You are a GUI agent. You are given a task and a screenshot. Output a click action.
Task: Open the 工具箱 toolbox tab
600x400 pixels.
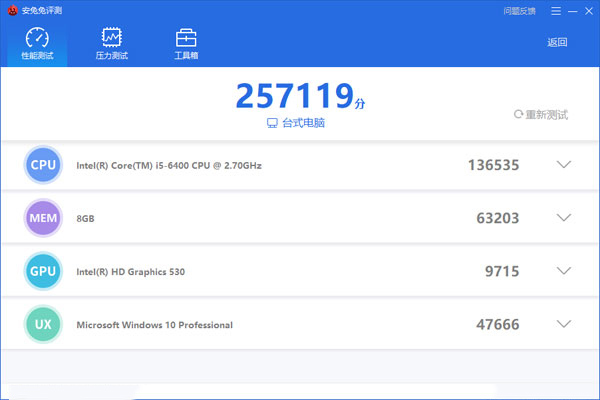tap(186, 44)
